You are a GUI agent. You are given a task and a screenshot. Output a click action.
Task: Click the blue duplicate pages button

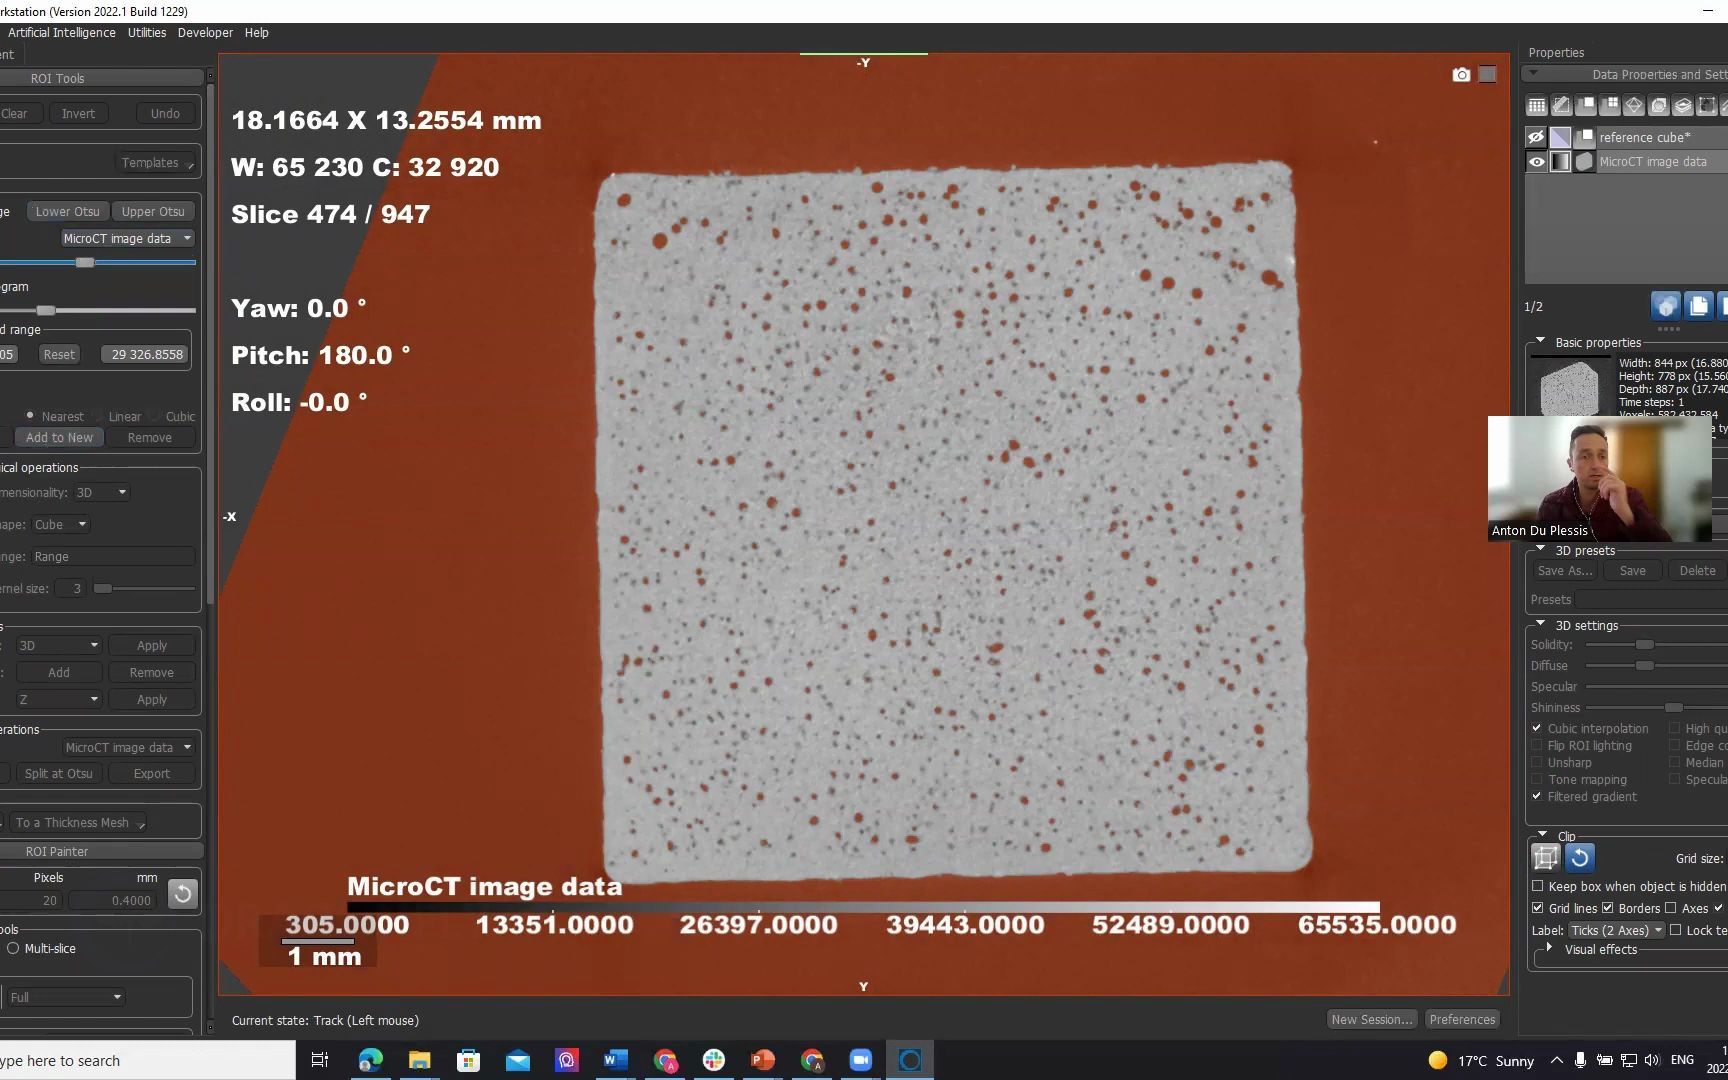click(x=1698, y=306)
